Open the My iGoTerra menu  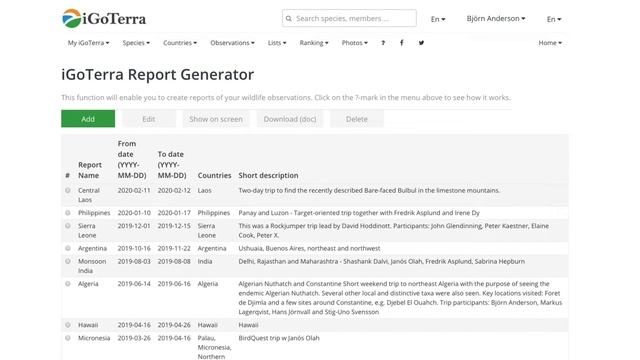[x=88, y=43]
